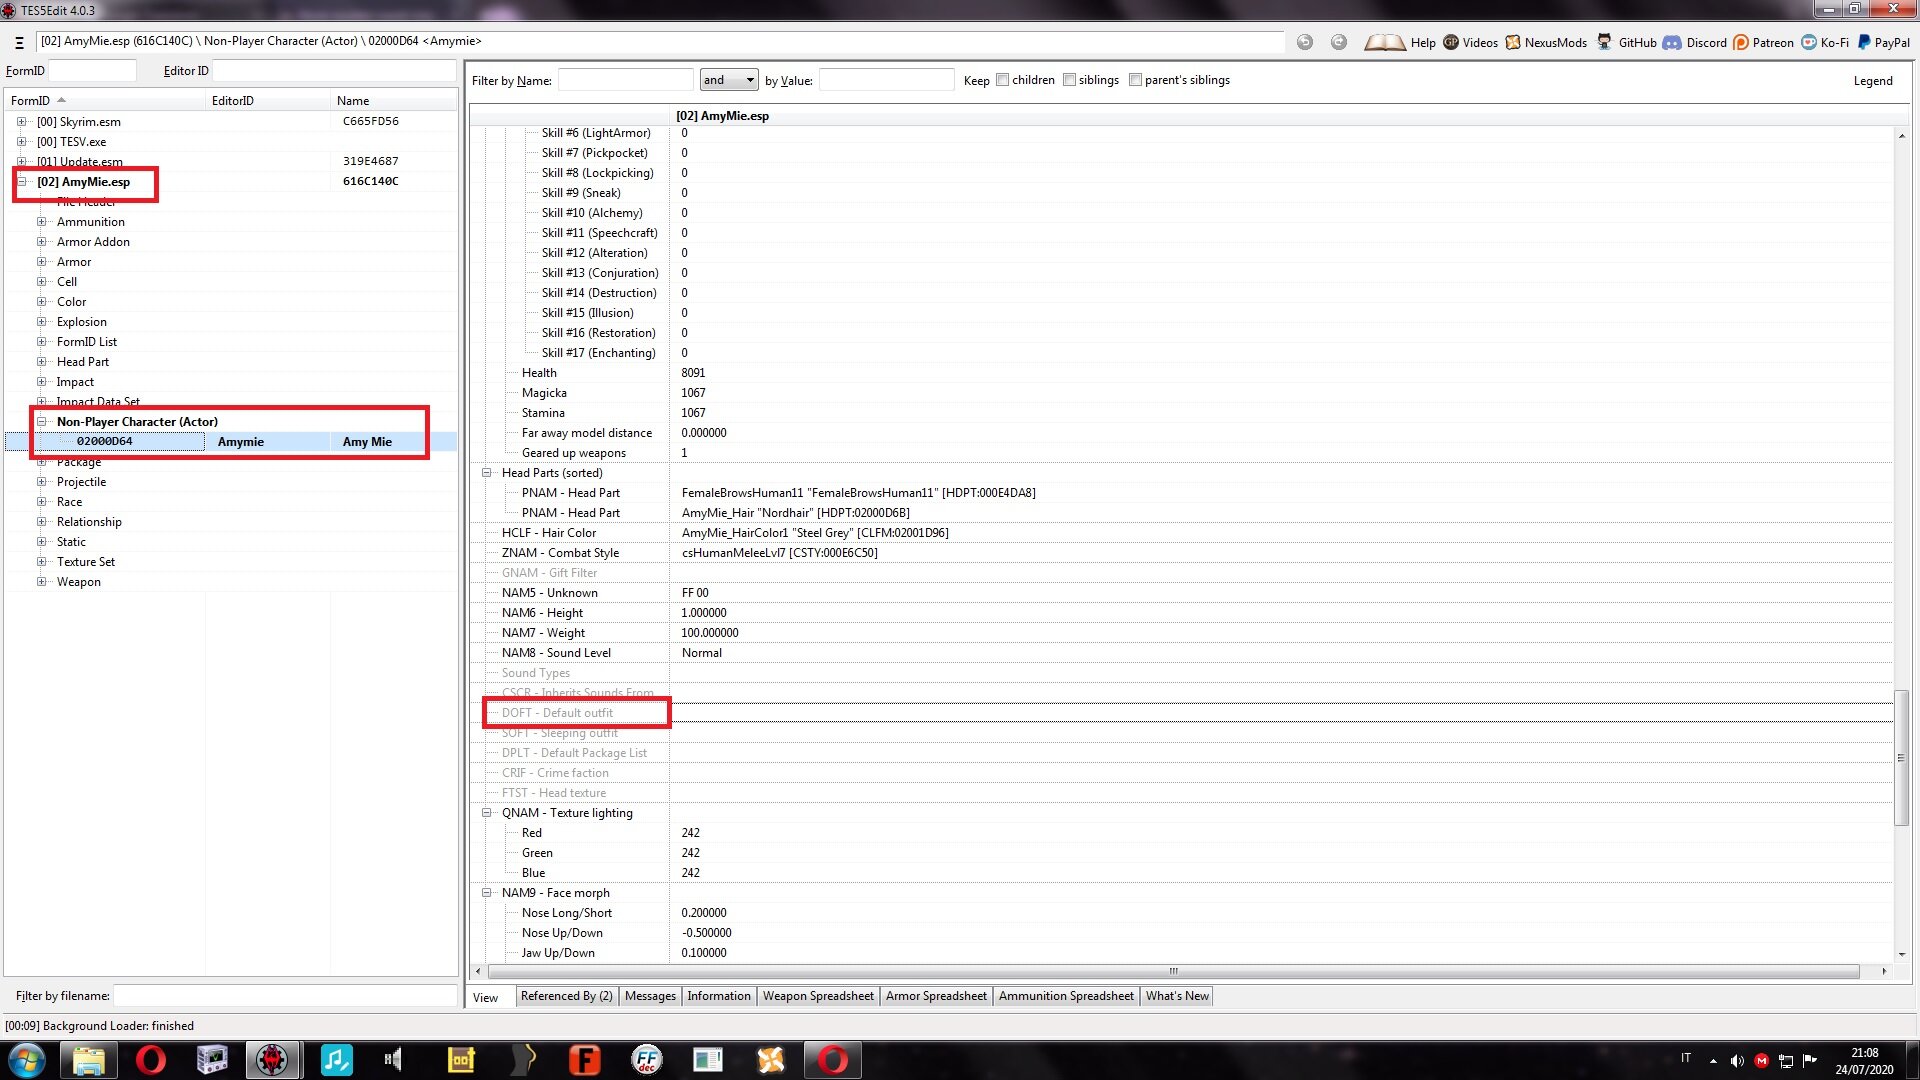Click the Filter by filename field
The image size is (1920, 1080).
pyautogui.click(x=285, y=996)
